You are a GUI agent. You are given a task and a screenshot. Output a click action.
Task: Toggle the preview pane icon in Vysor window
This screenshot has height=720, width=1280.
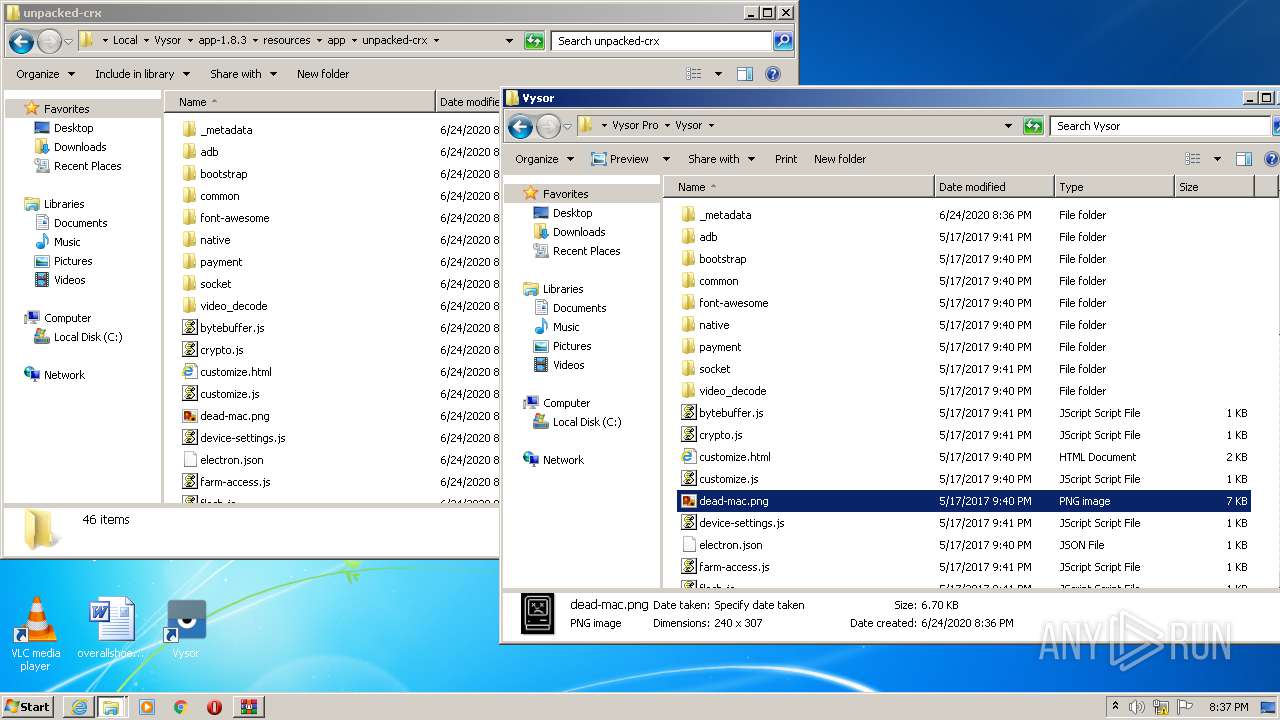tap(1244, 159)
